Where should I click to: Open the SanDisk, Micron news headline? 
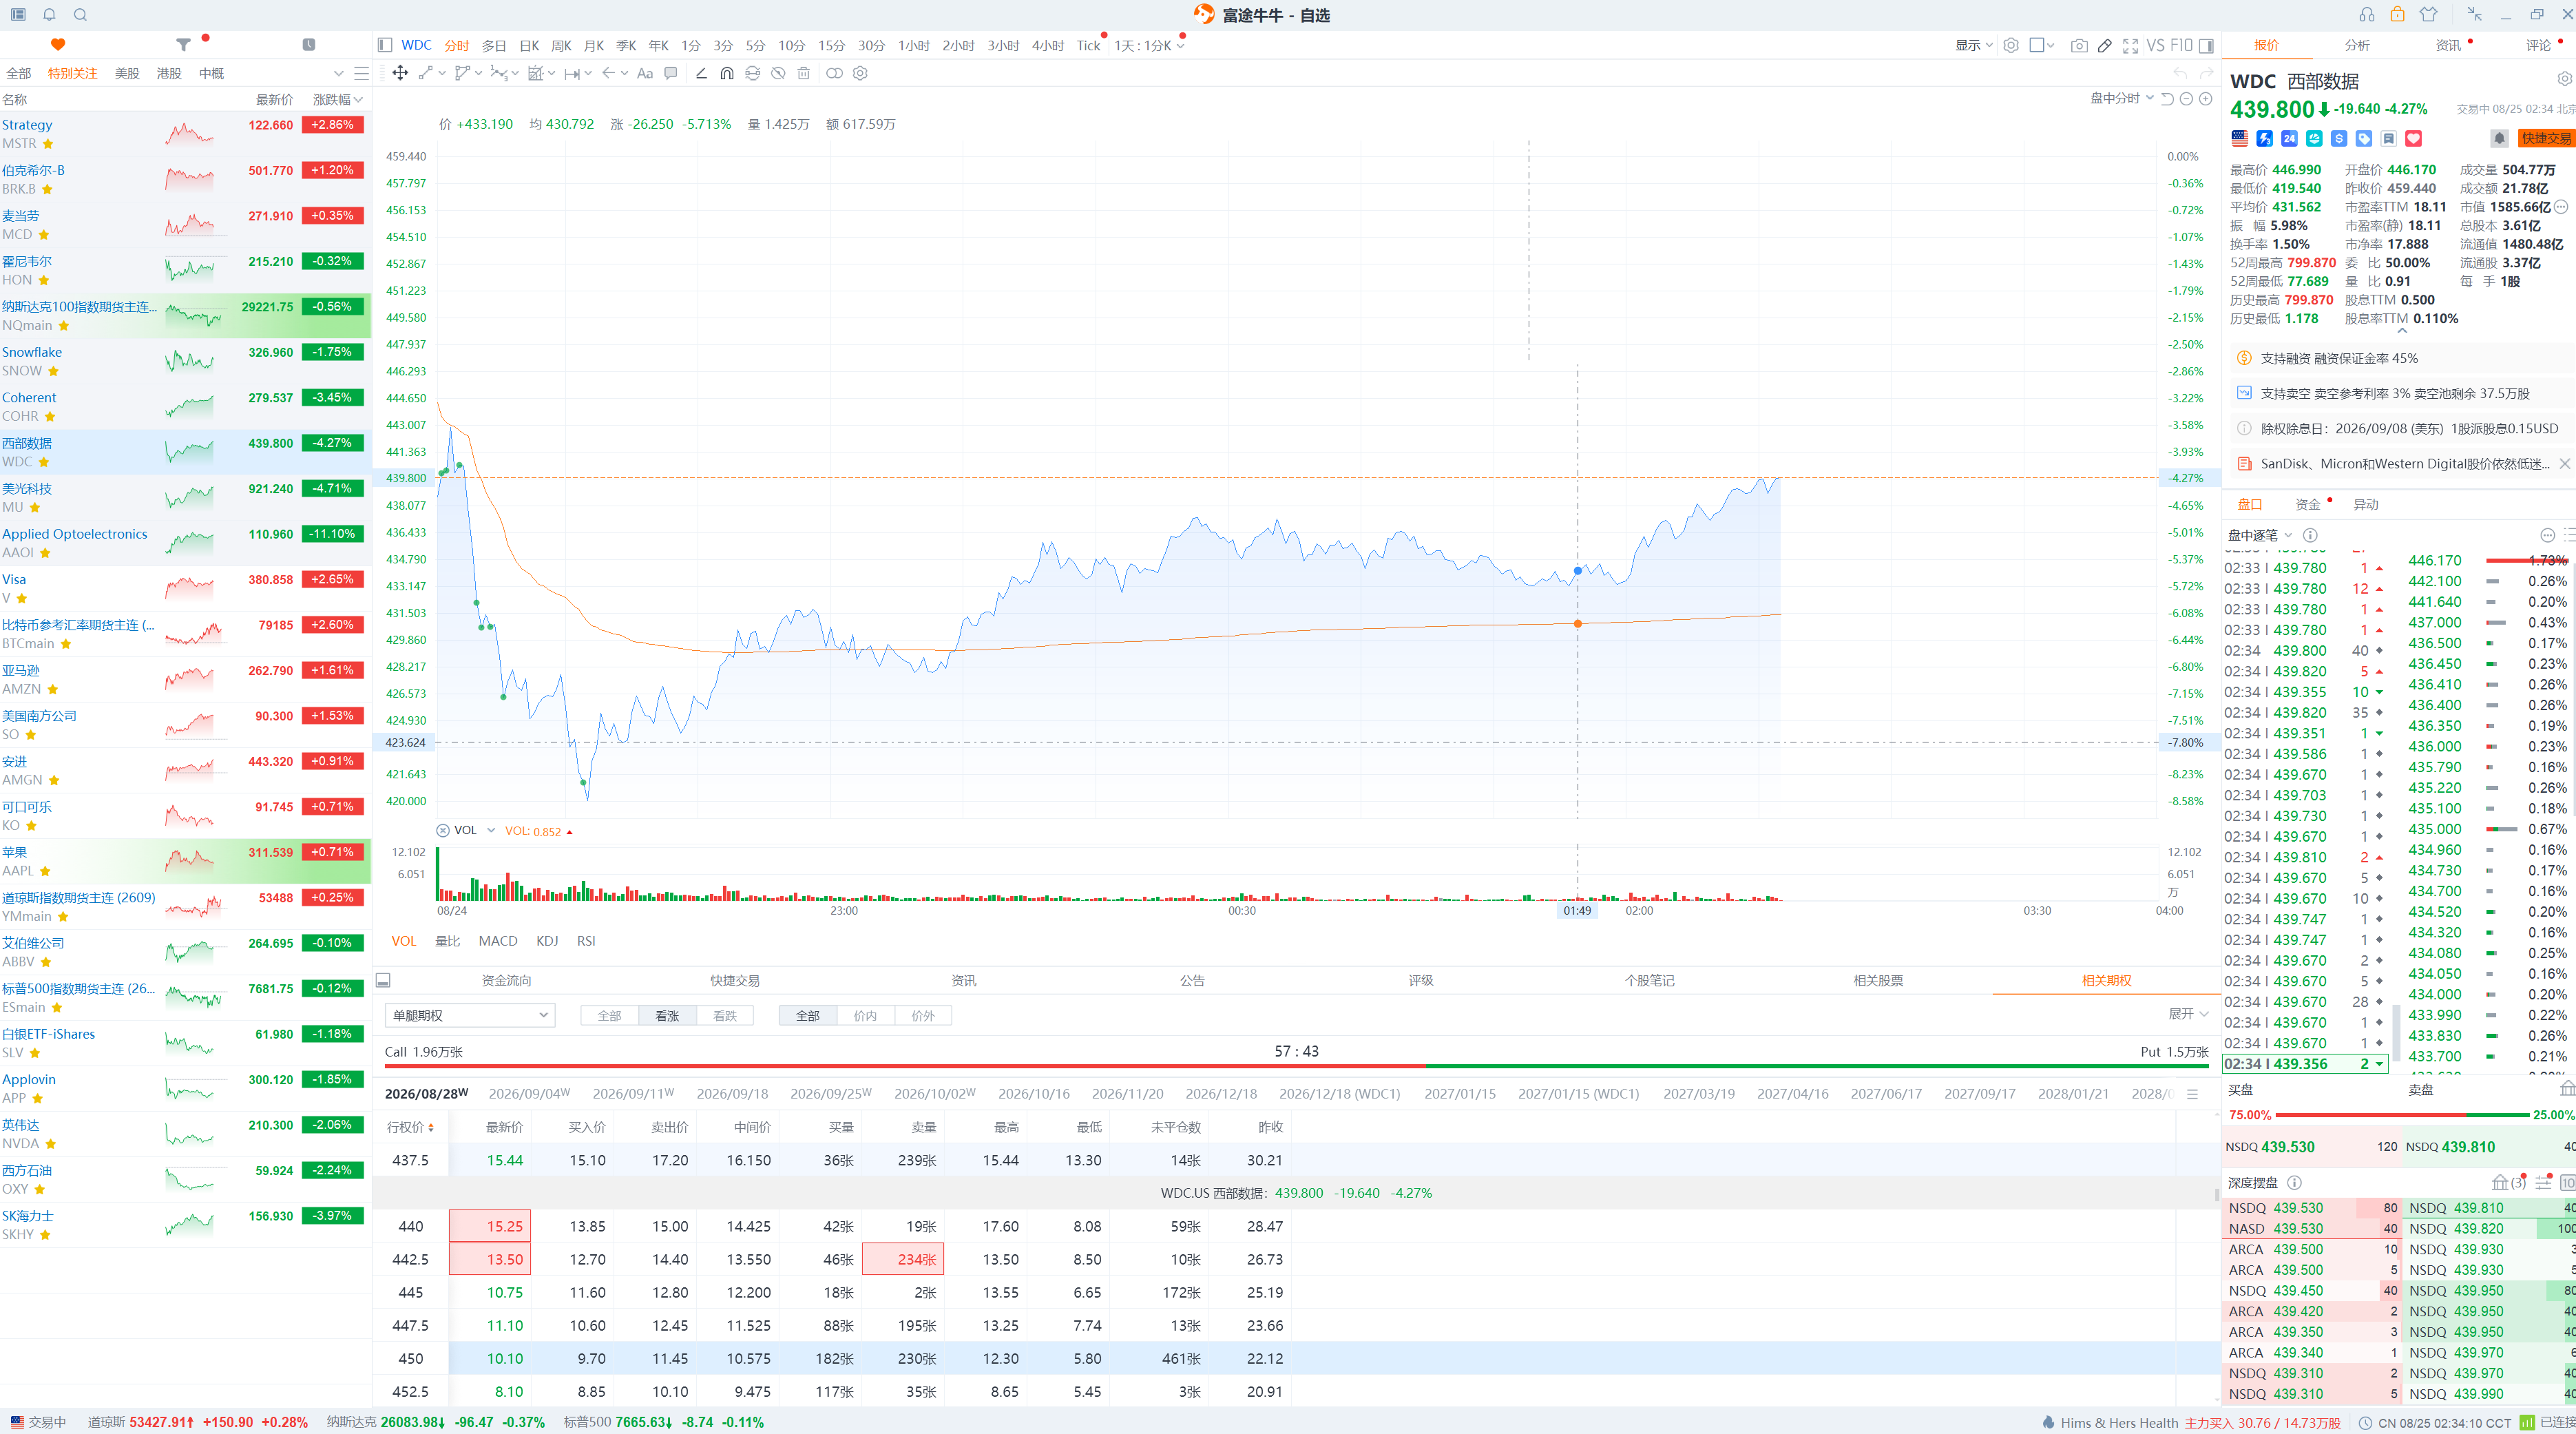pos(2404,464)
